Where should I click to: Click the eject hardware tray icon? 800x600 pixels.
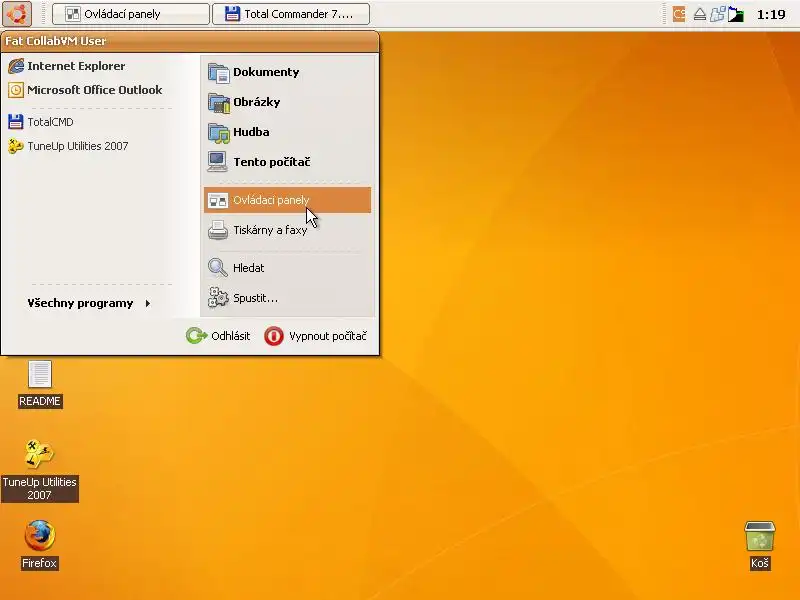[699, 14]
